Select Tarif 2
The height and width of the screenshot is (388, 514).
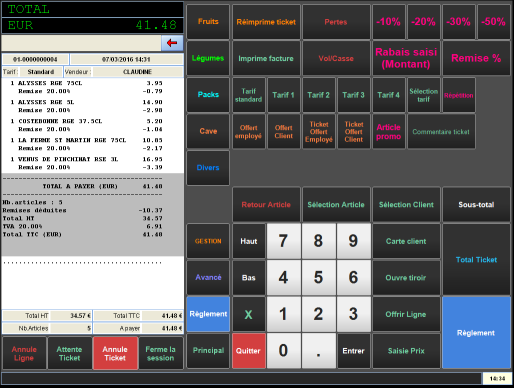[x=319, y=95]
